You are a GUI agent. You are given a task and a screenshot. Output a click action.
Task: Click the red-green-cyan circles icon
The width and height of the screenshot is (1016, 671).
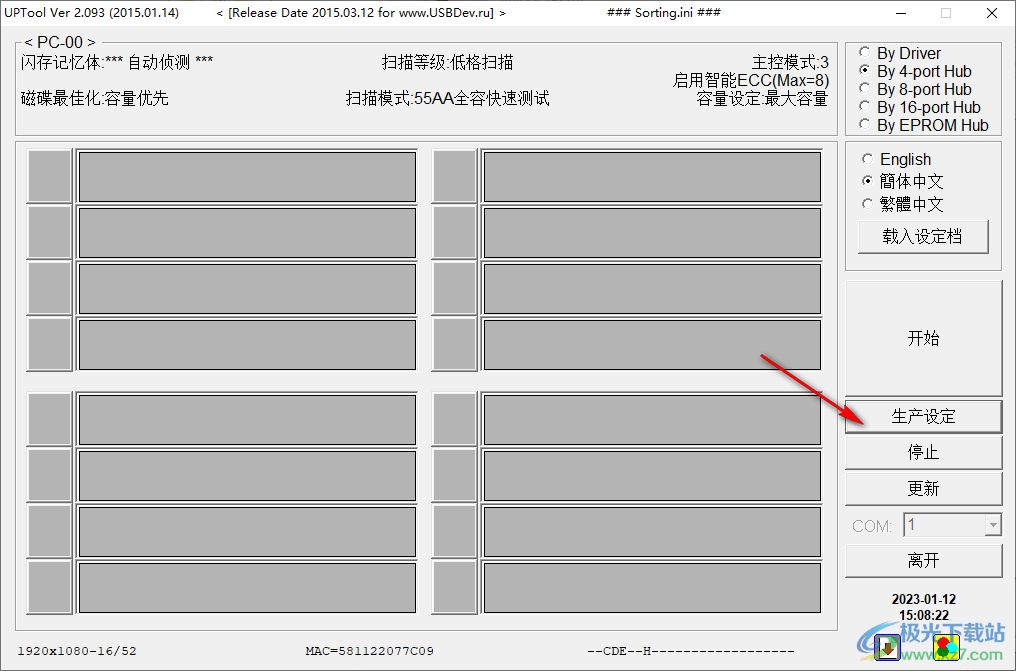946,647
